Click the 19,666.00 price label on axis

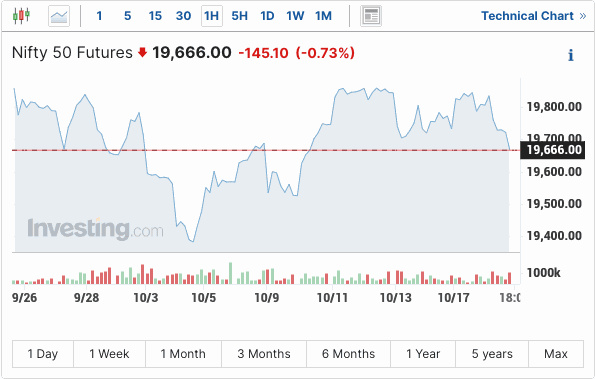click(553, 150)
